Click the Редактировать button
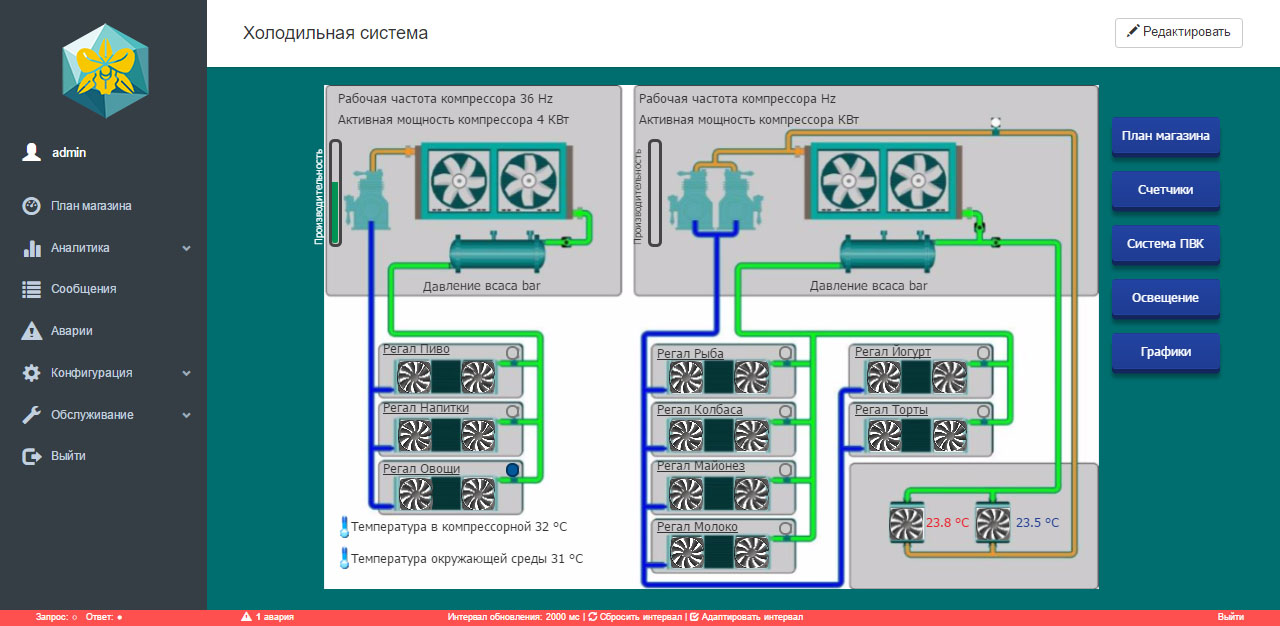1280x626 pixels. (x=1179, y=32)
